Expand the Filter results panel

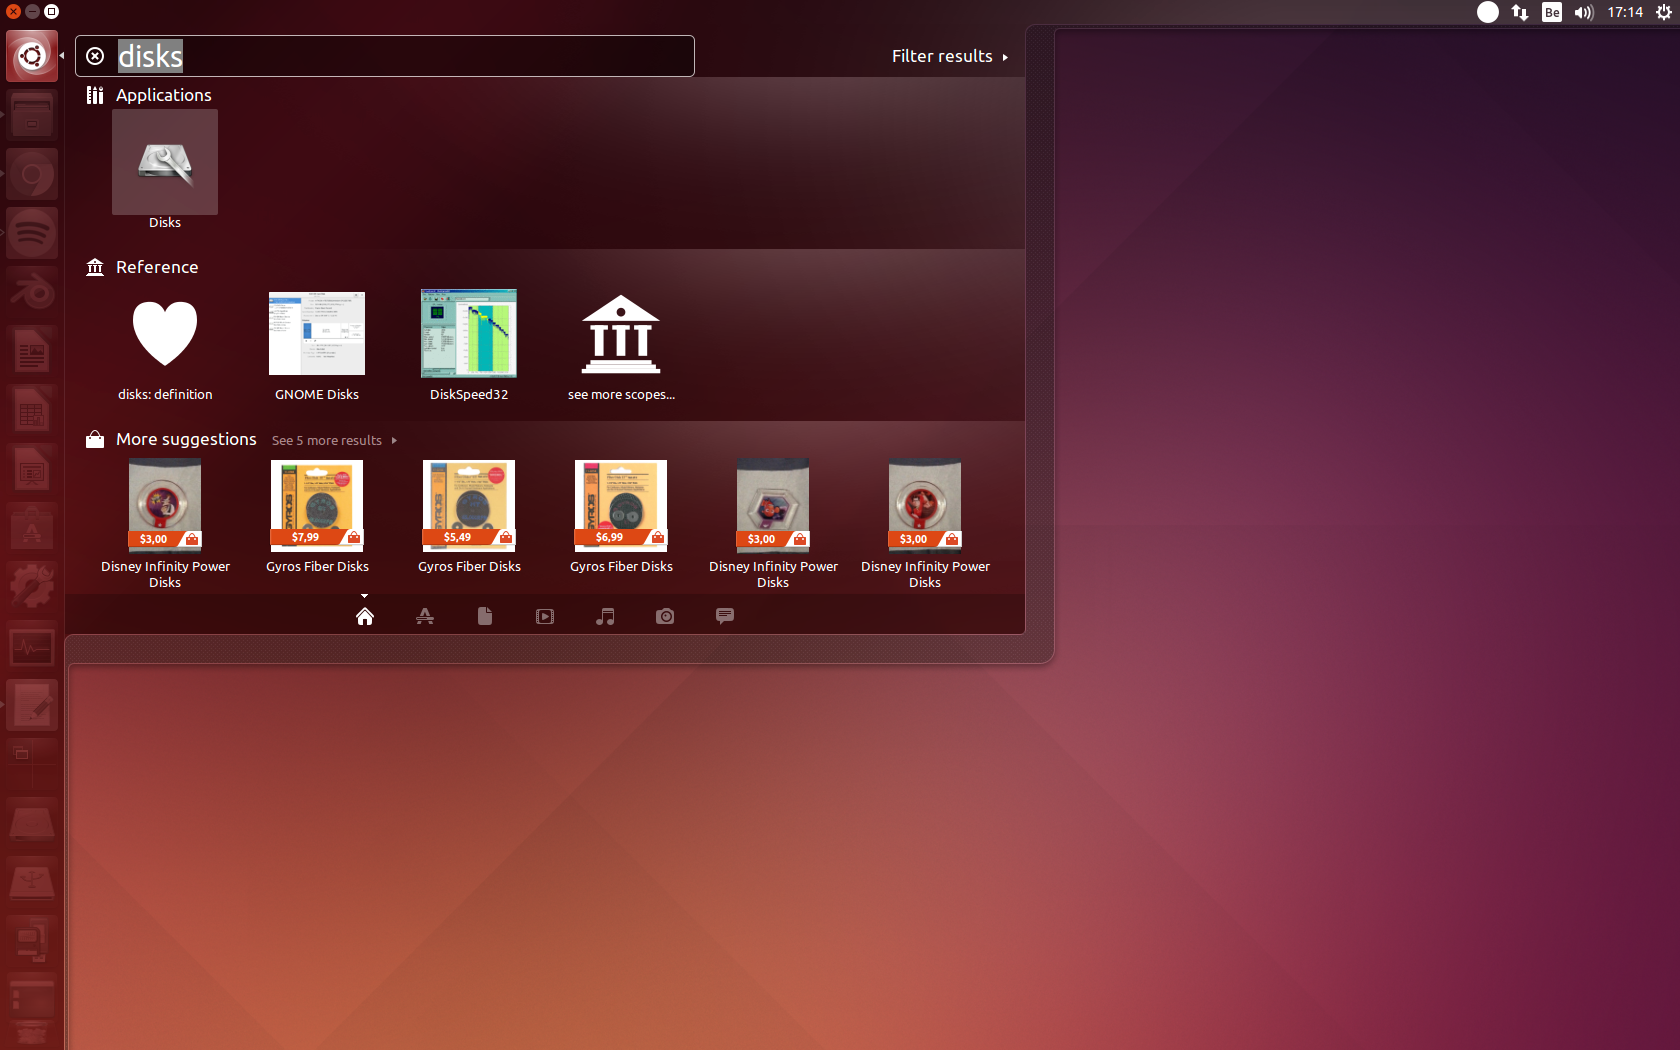950,56
